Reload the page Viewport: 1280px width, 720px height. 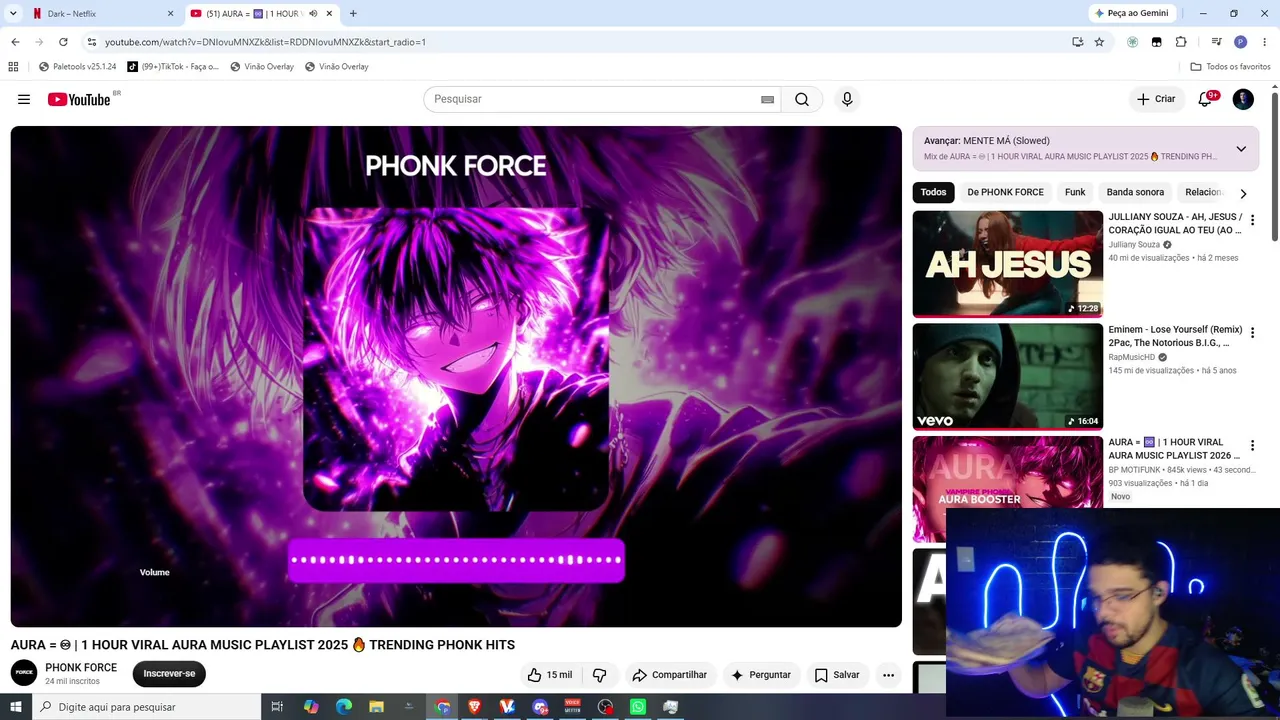click(x=63, y=42)
